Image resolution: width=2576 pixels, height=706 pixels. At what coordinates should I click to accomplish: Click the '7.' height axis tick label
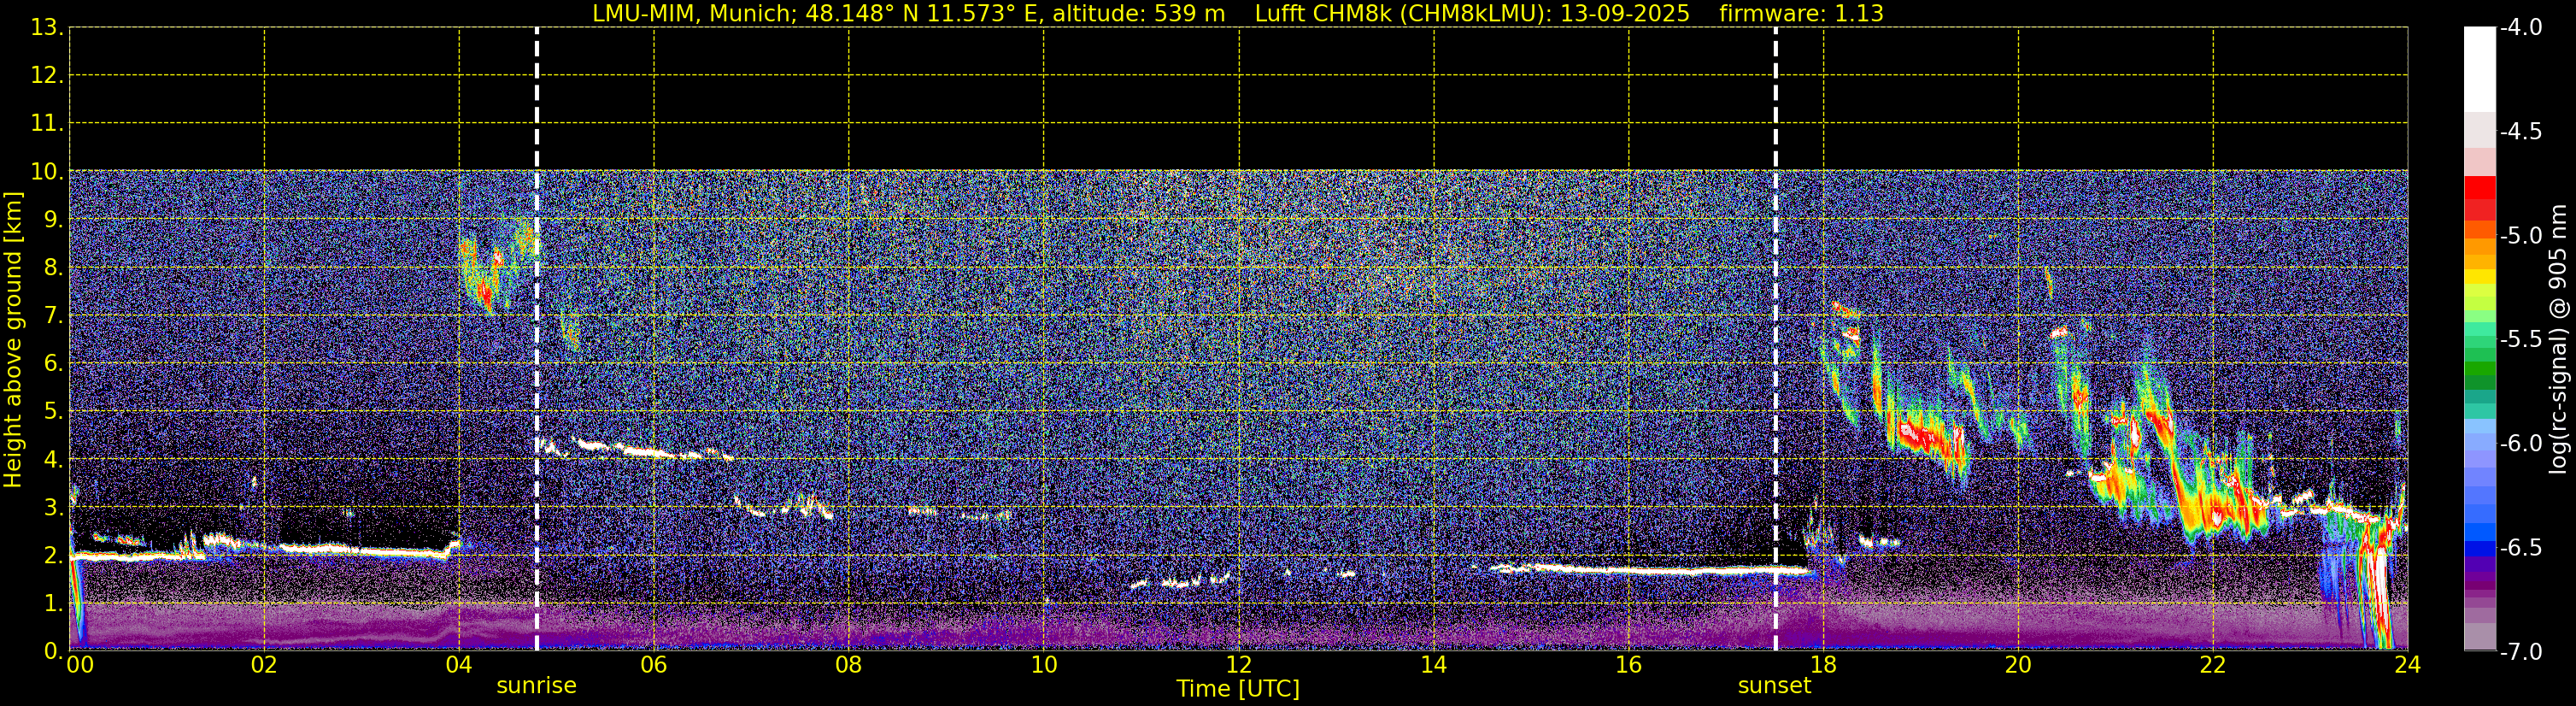pos(54,316)
